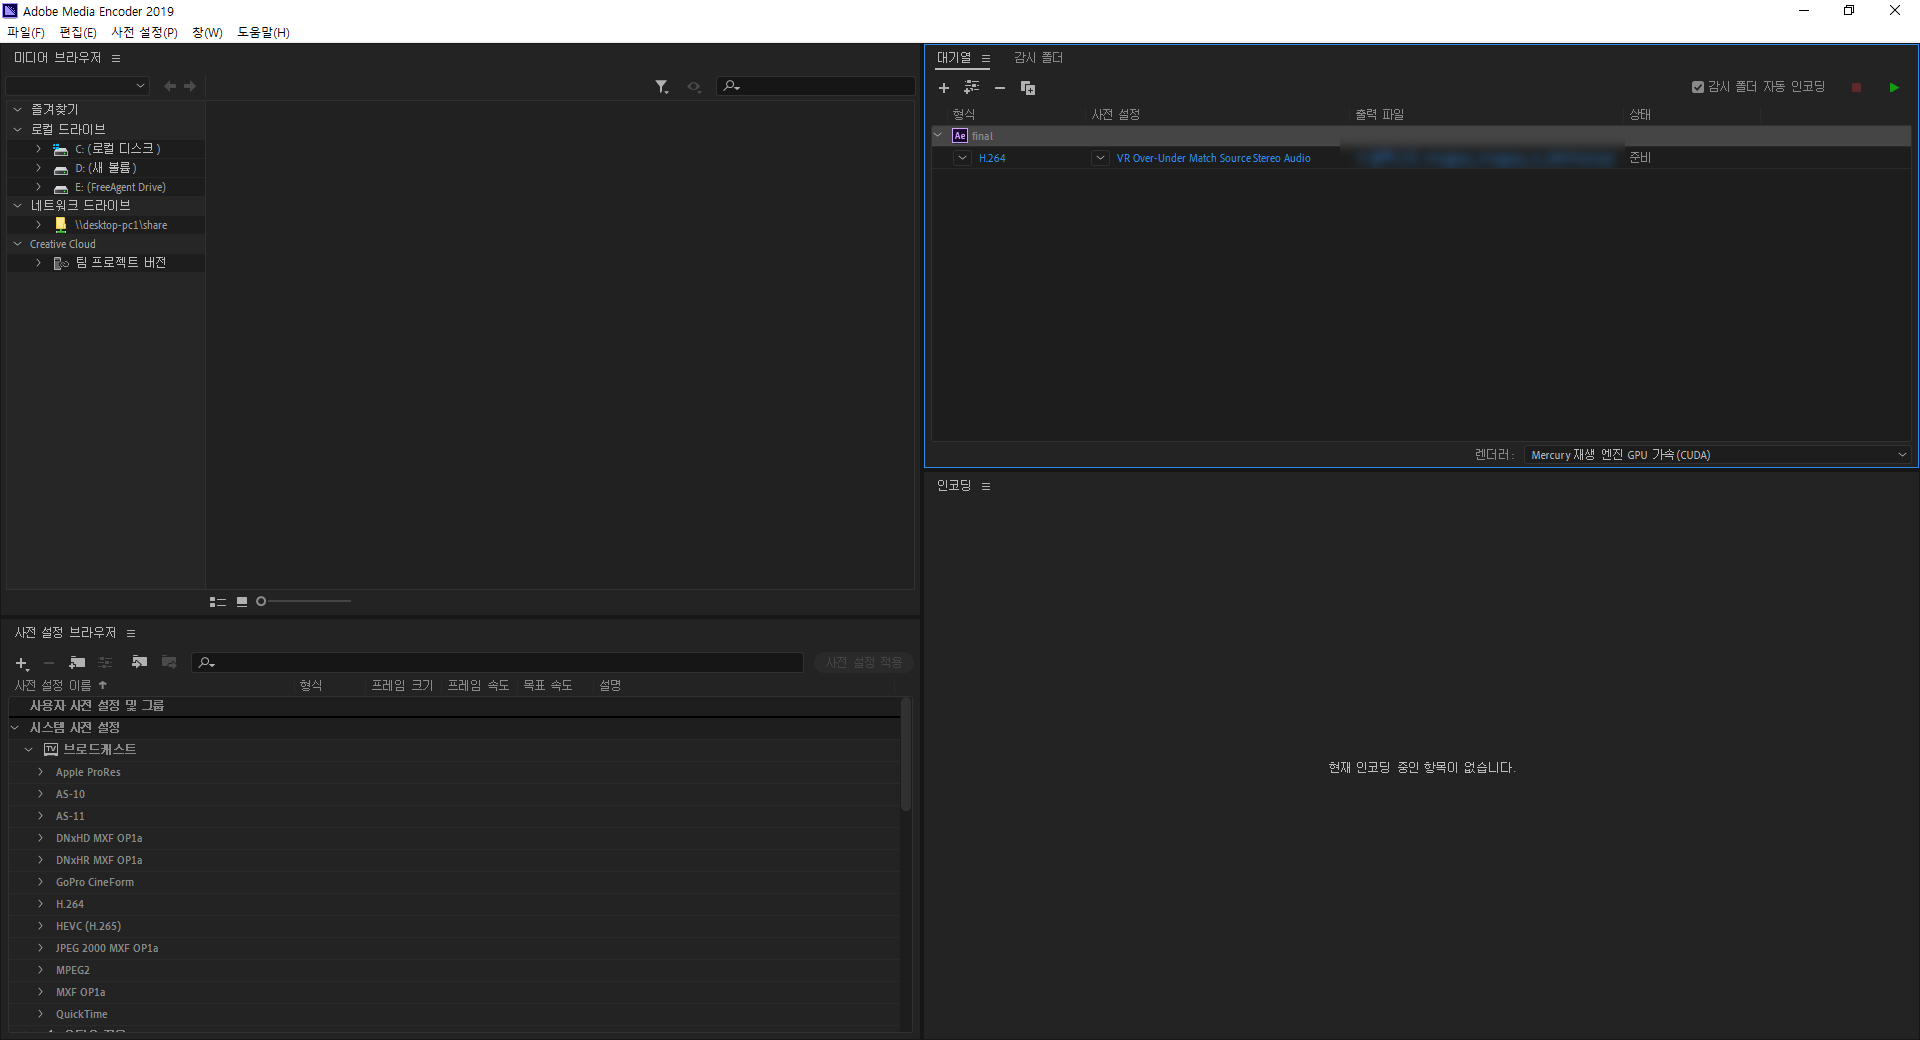
Task: Open the H.264 format dropdown arrow
Action: tap(962, 158)
